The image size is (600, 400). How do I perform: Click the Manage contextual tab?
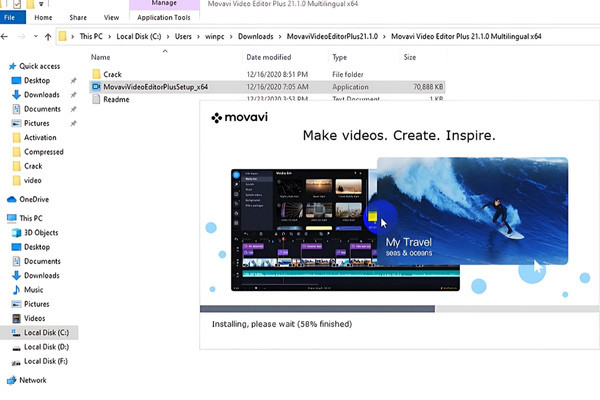pyautogui.click(x=164, y=3)
